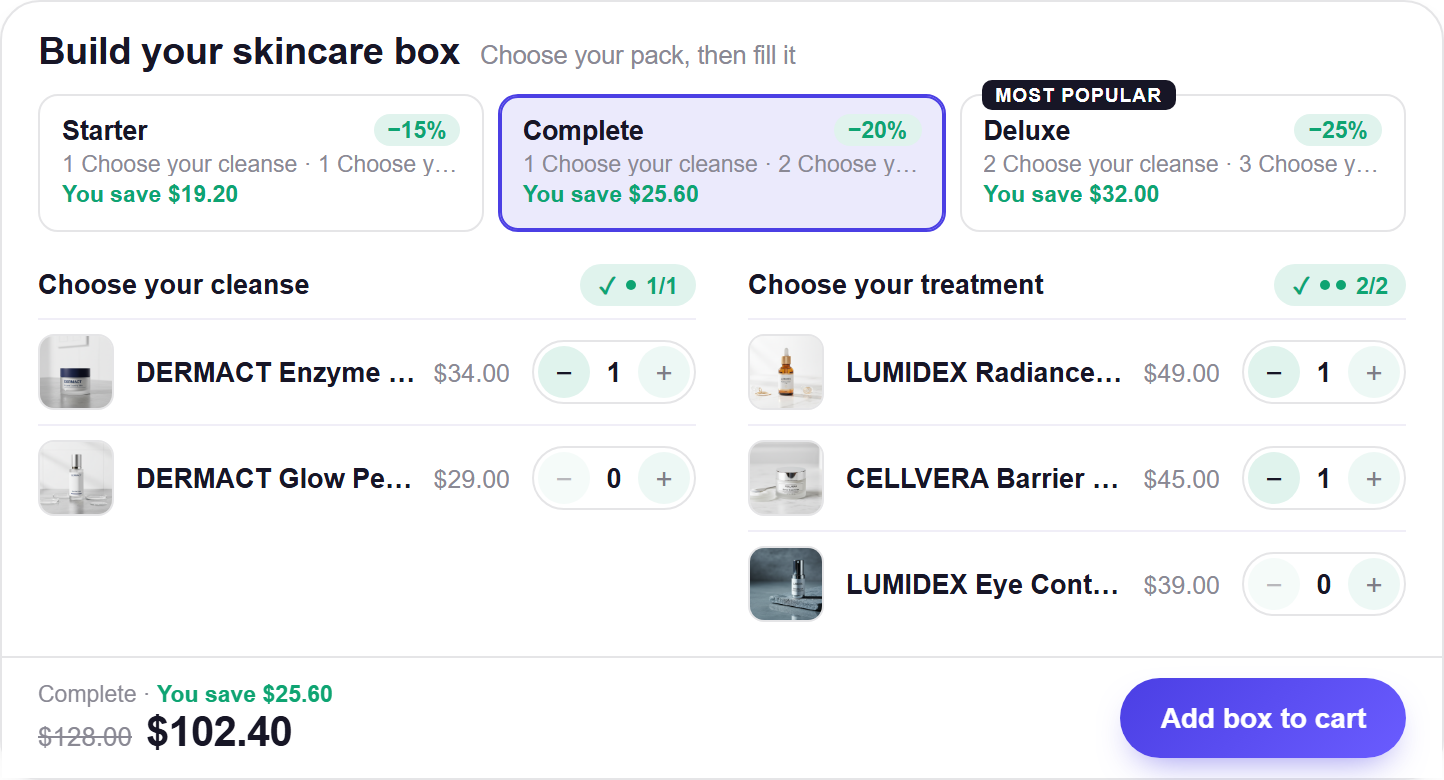Remove one LUMIDEX Radiance item
Image resolution: width=1444 pixels, height=780 pixels.
1274,373
